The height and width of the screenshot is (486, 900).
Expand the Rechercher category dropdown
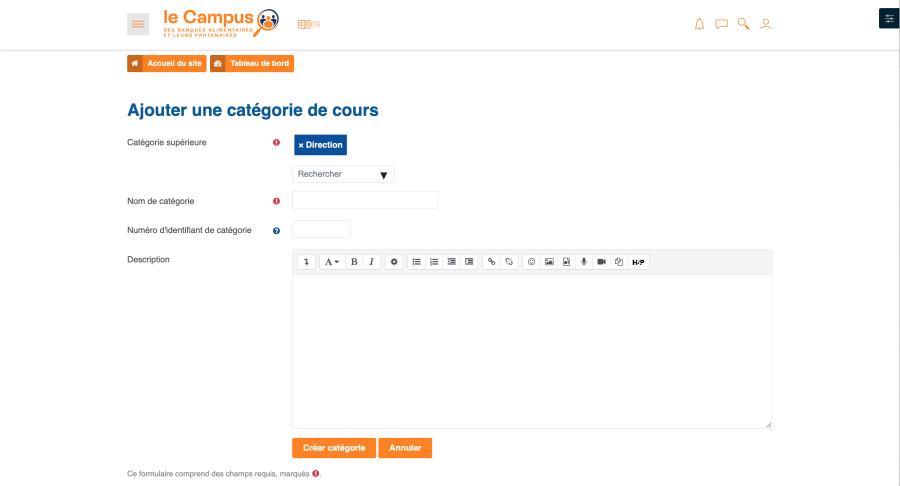click(343, 174)
